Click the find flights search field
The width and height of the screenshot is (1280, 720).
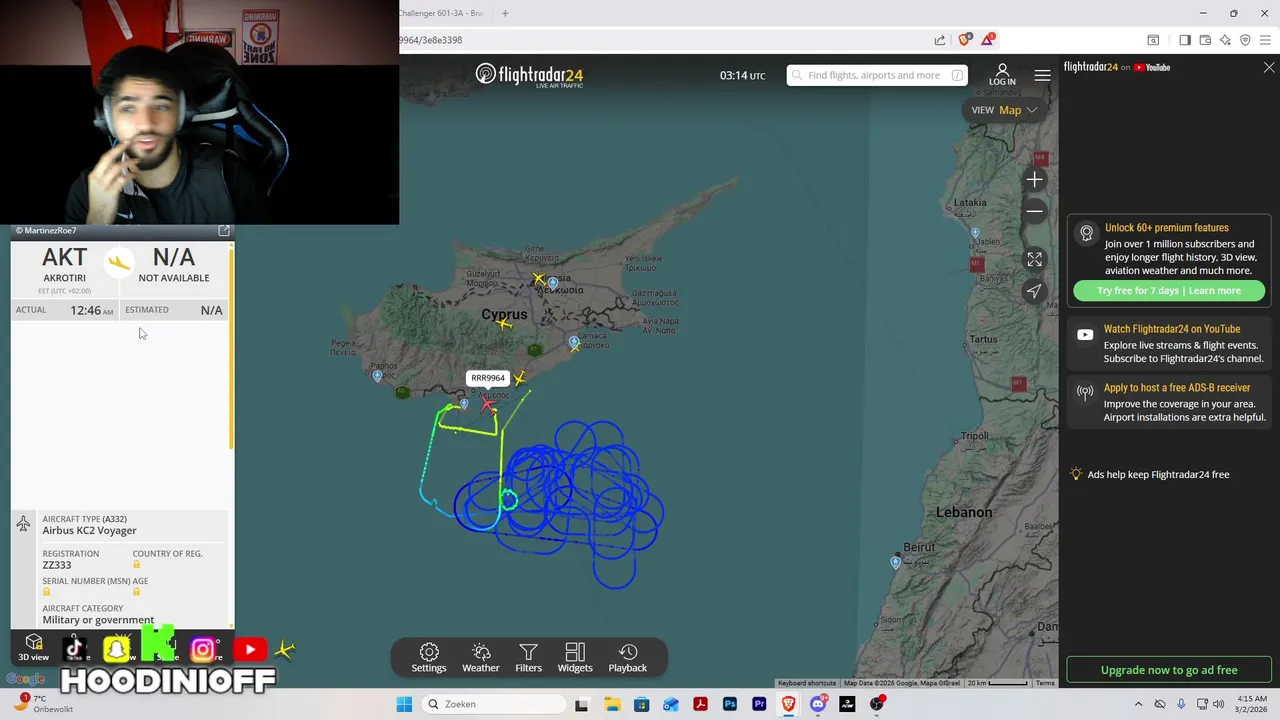coord(877,75)
